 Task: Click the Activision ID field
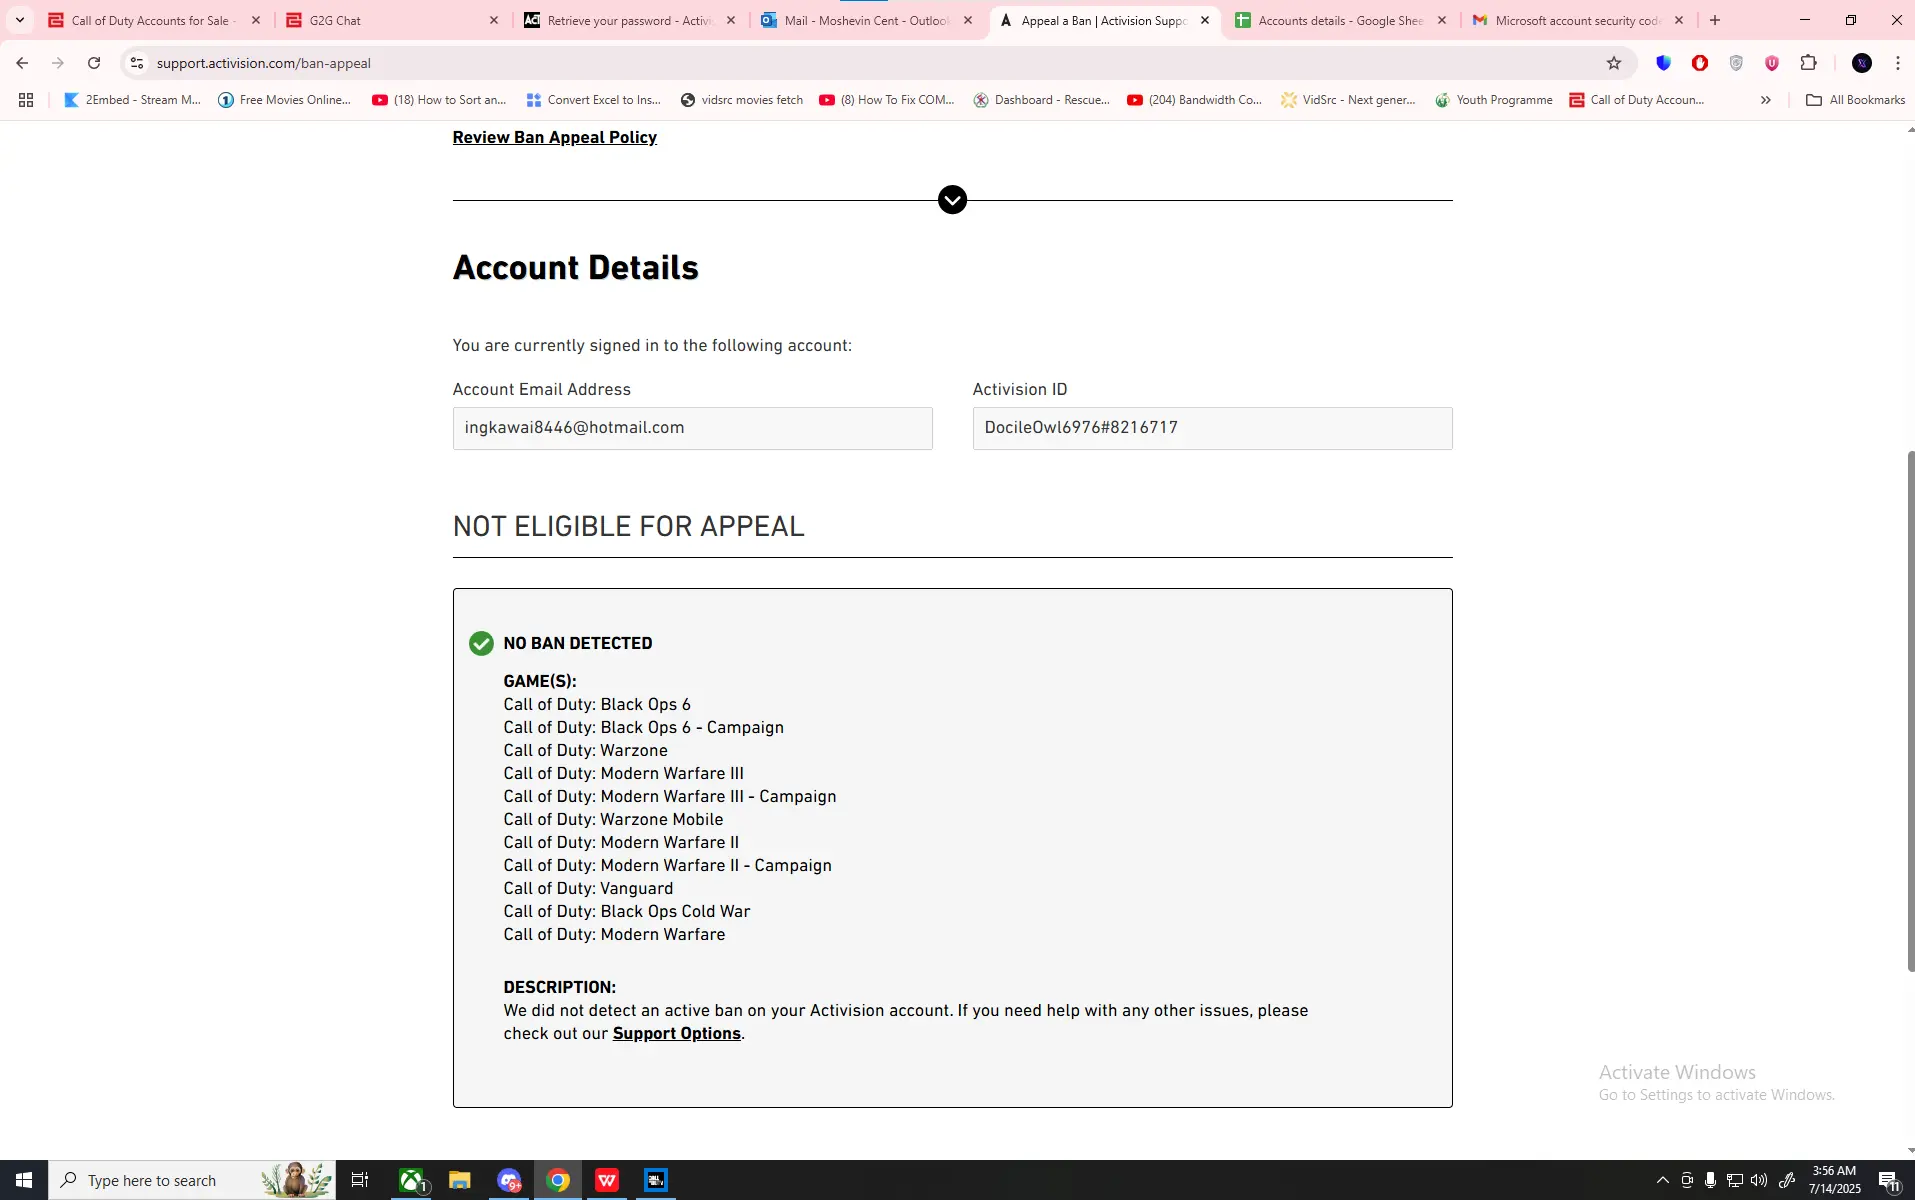pyautogui.click(x=1213, y=428)
